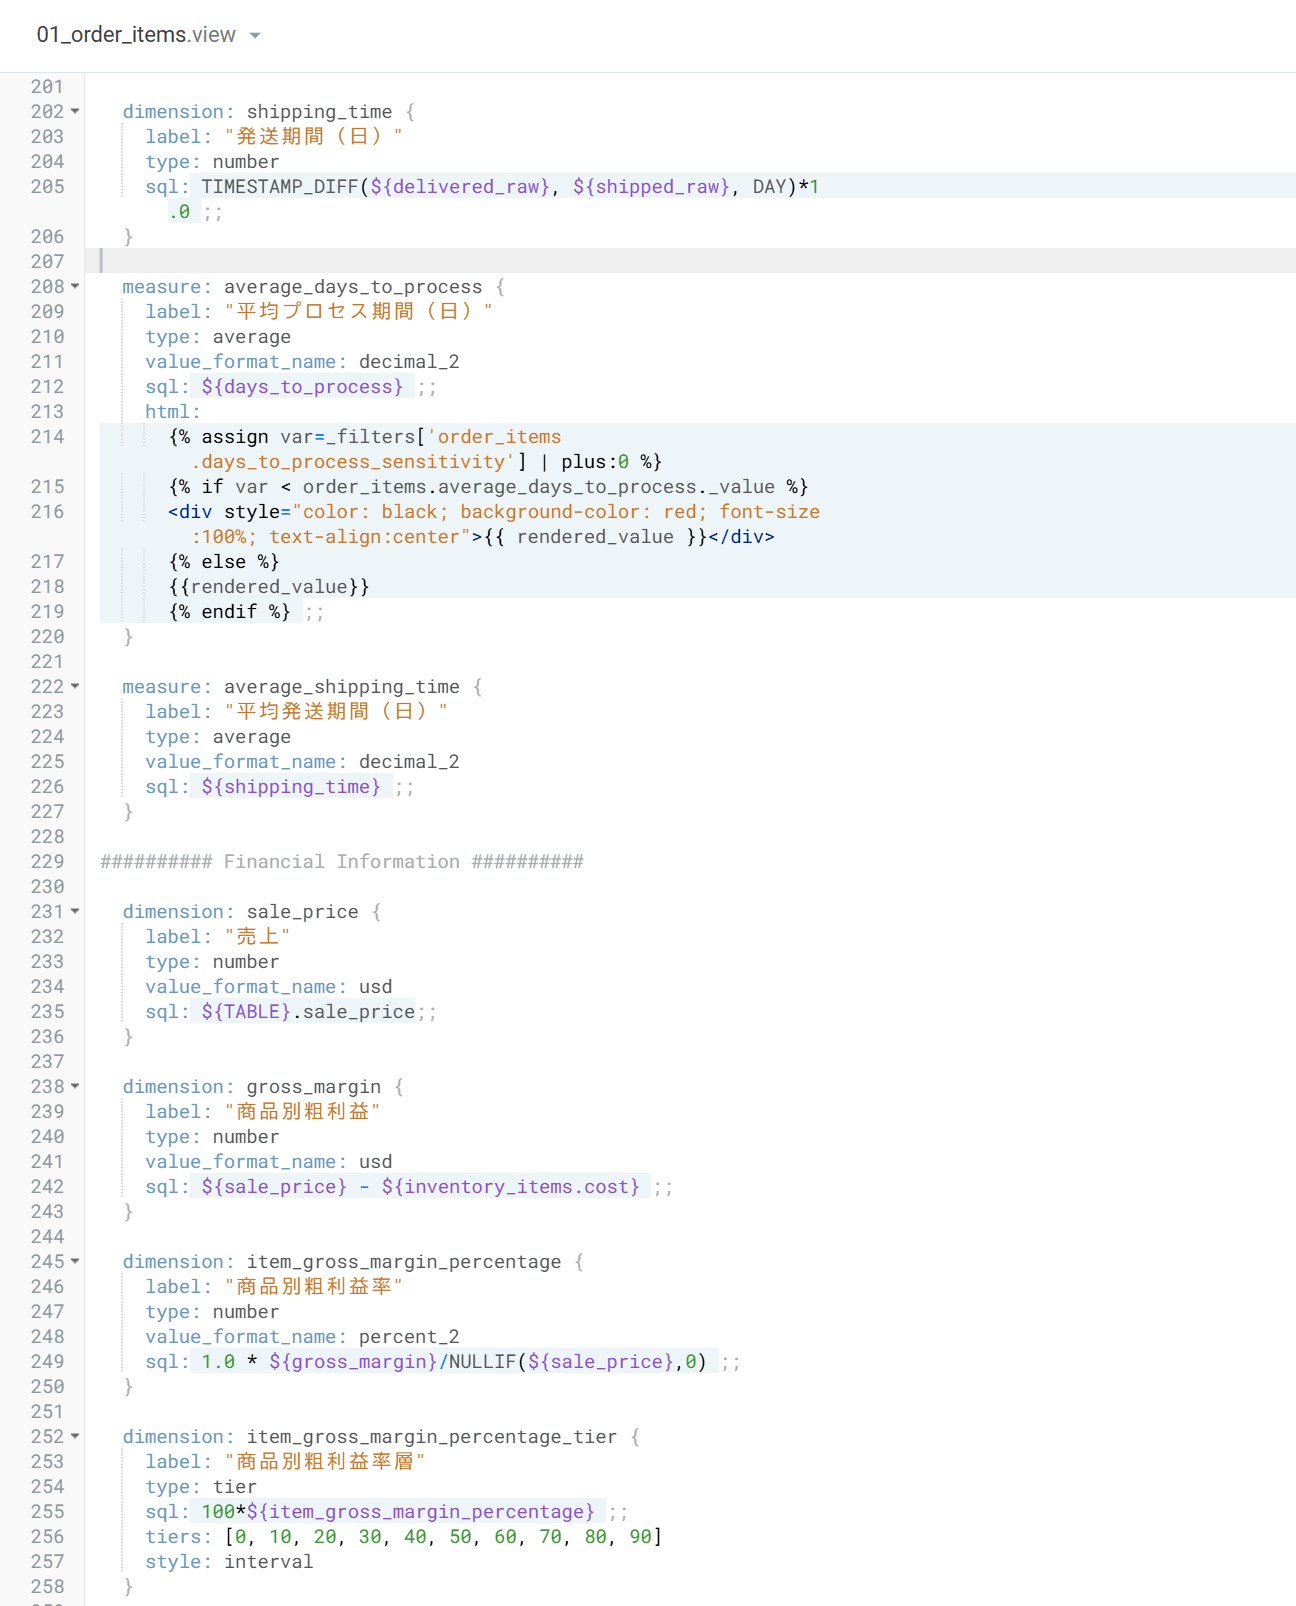Click '${shipping_time}' in the sql line
The height and width of the screenshot is (1606, 1296).
291,786
